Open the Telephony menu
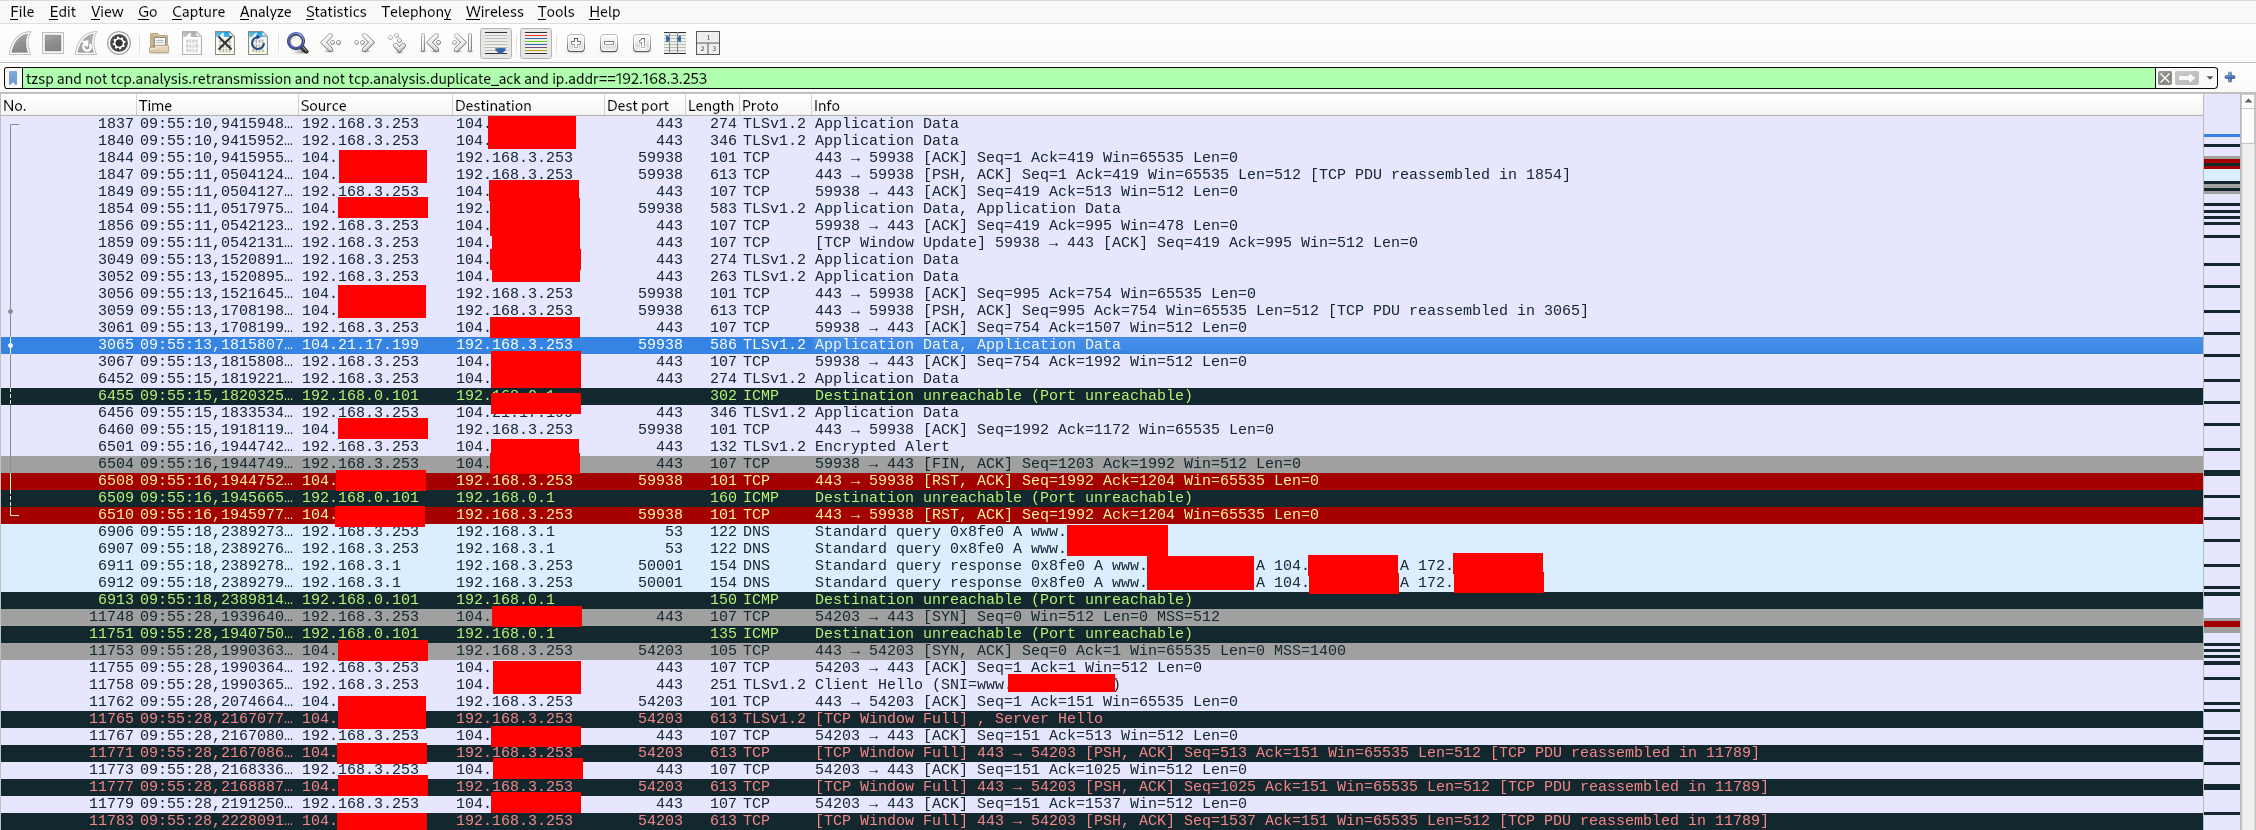The height and width of the screenshot is (830, 2256). (416, 12)
